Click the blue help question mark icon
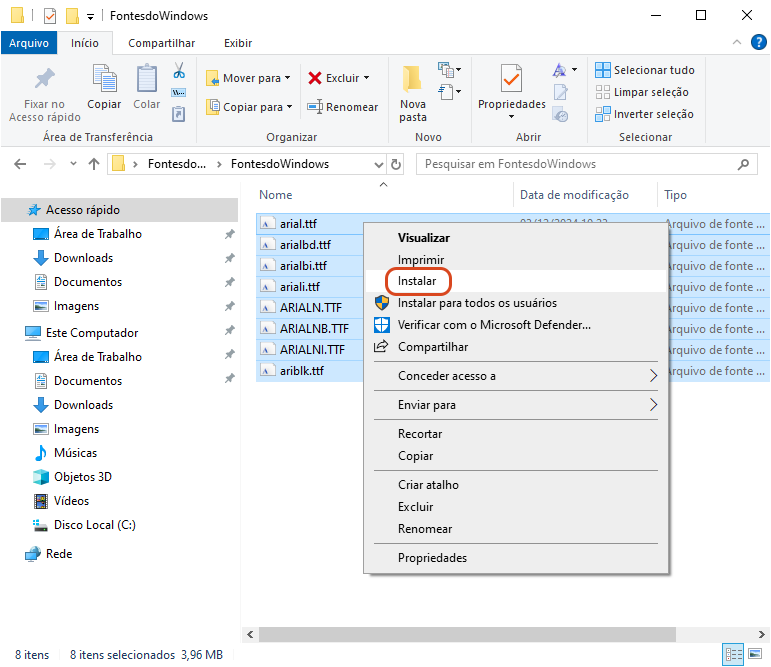The image size is (771, 667). click(759, 43)
